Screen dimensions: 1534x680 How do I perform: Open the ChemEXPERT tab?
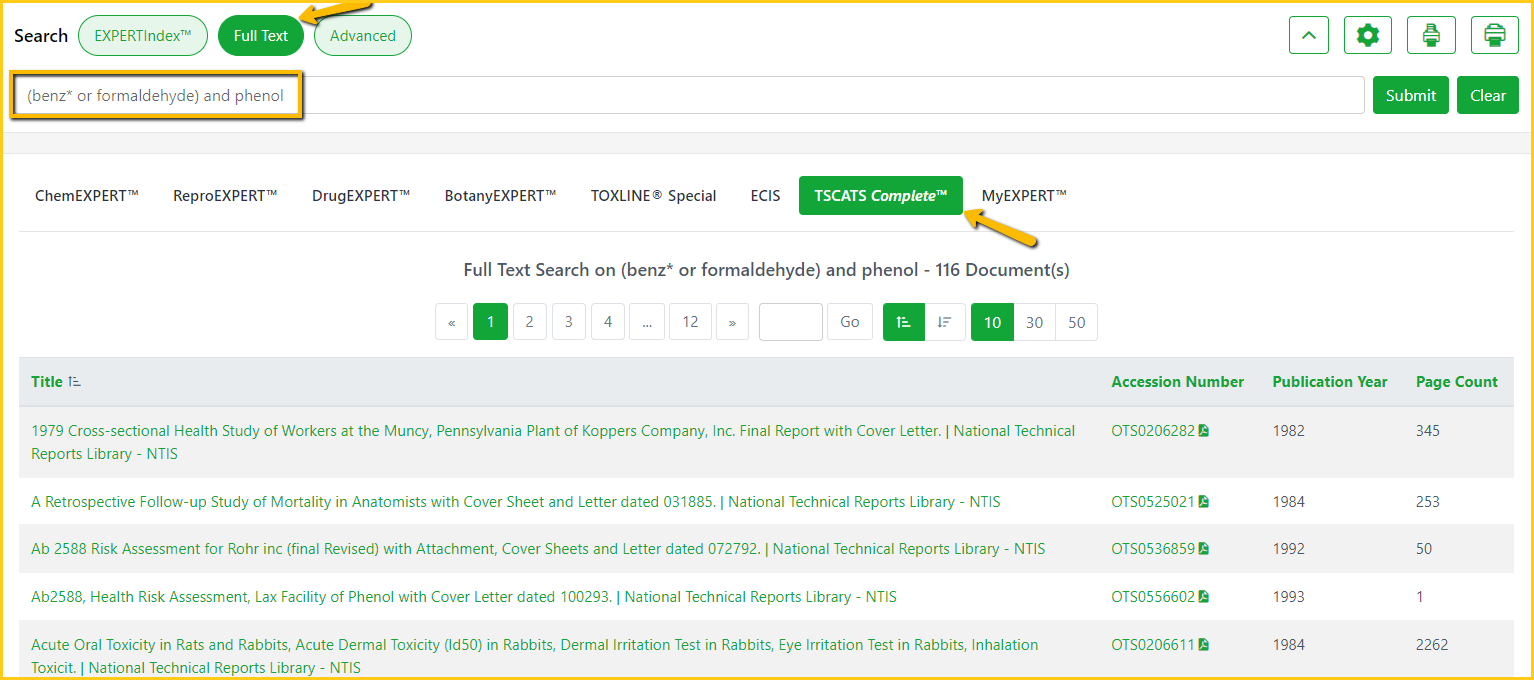(87, 196)
